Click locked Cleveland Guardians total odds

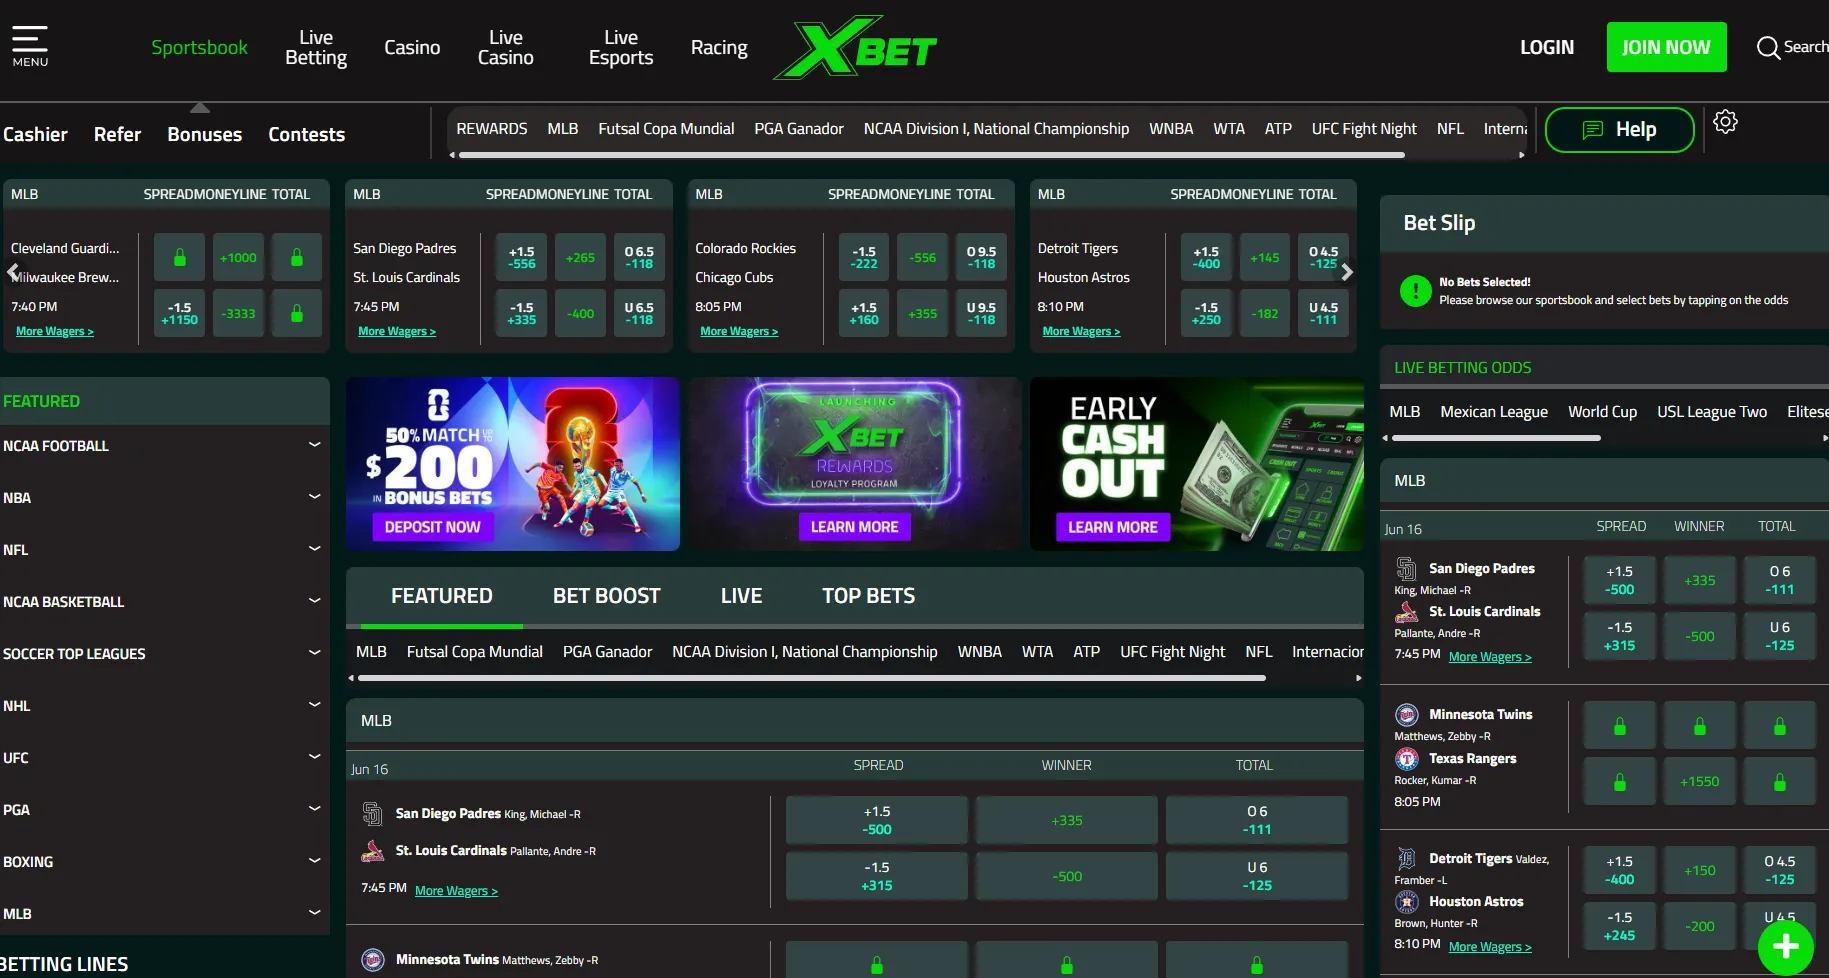click(x=297, y=257)
